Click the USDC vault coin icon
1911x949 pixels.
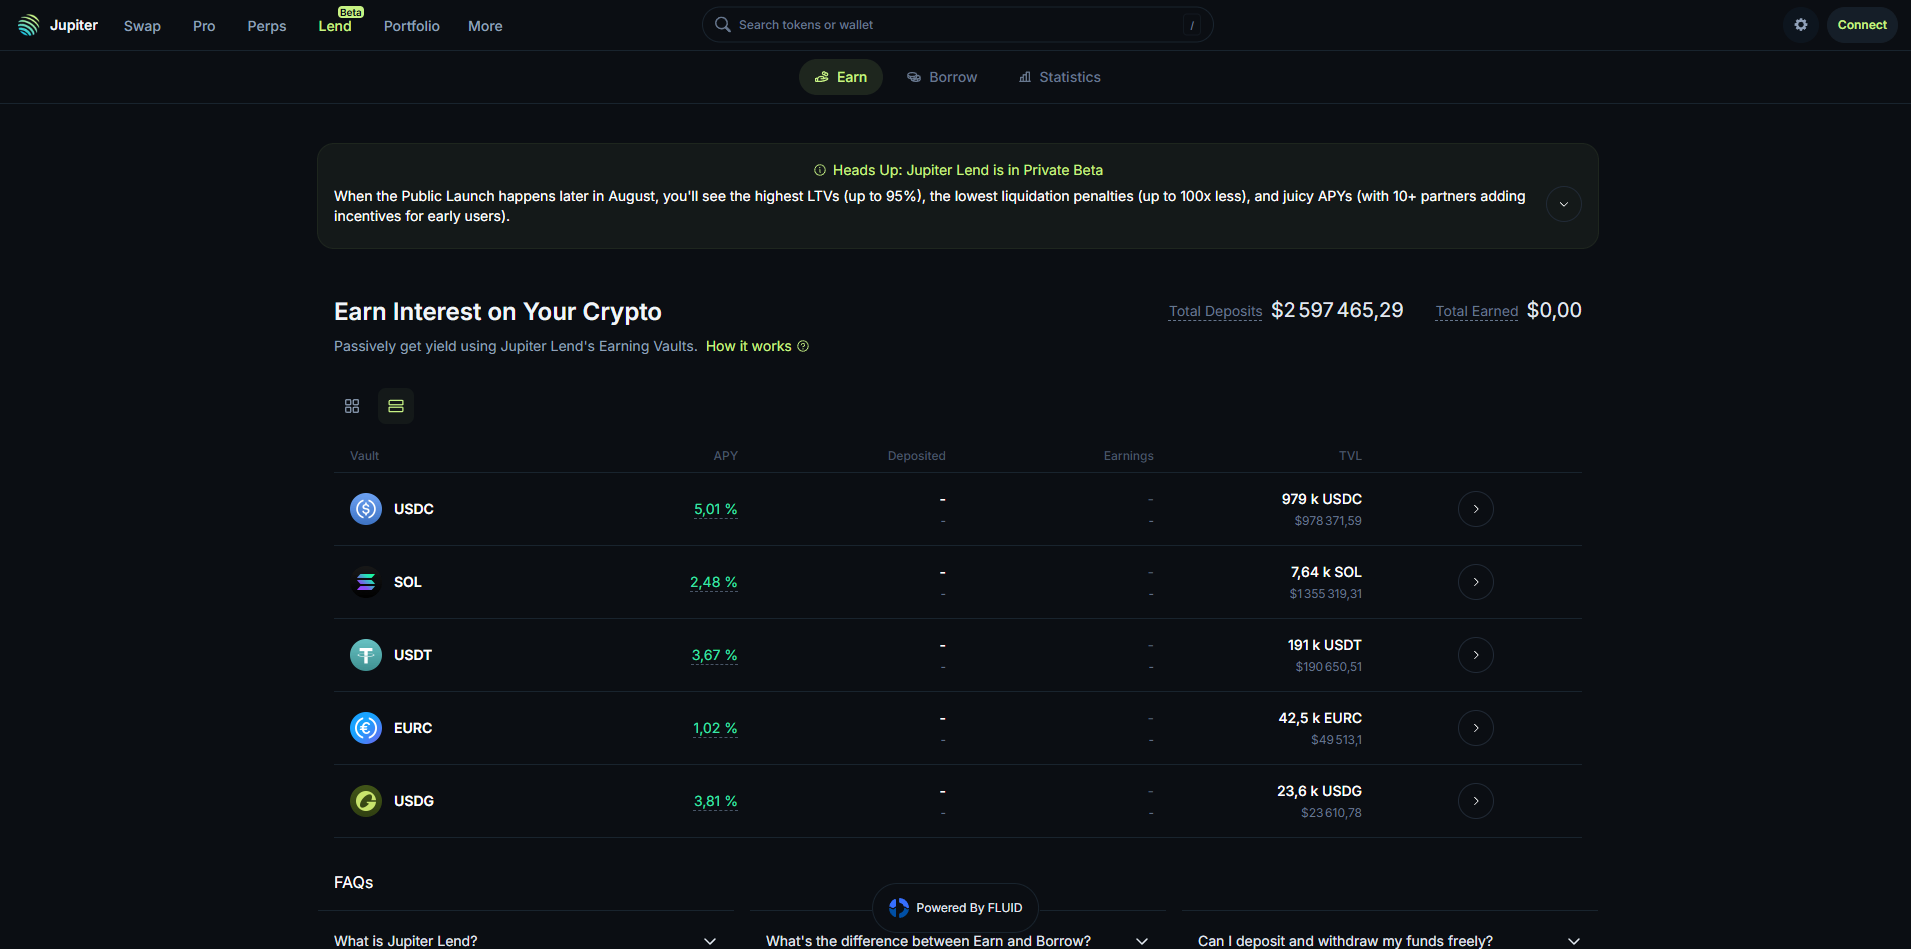tap(366, 509)
